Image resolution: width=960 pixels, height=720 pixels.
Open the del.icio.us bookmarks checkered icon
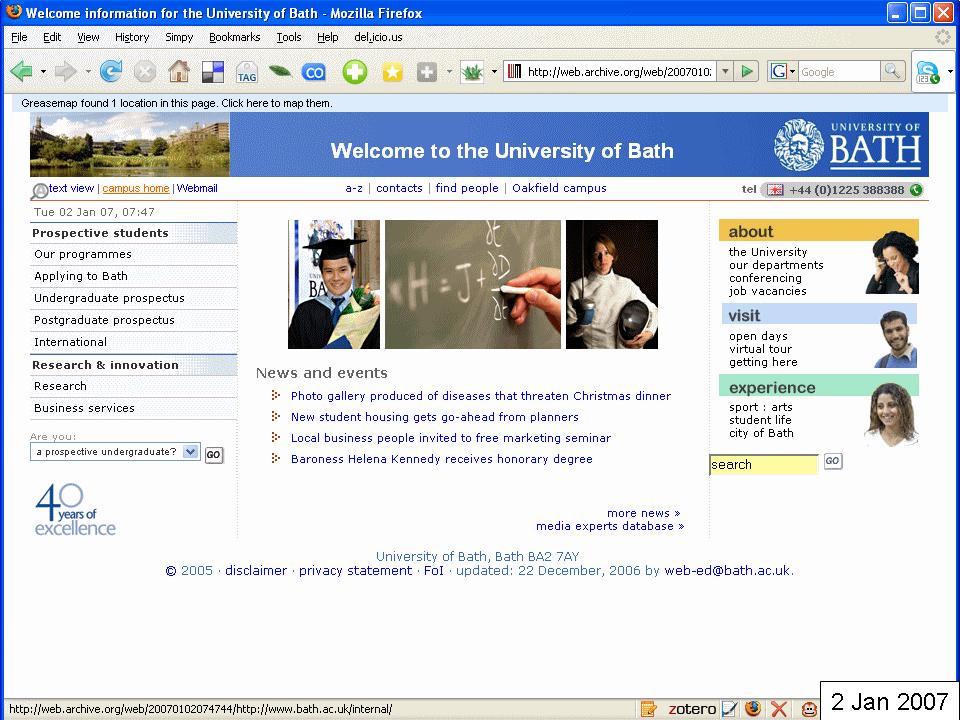213,72
